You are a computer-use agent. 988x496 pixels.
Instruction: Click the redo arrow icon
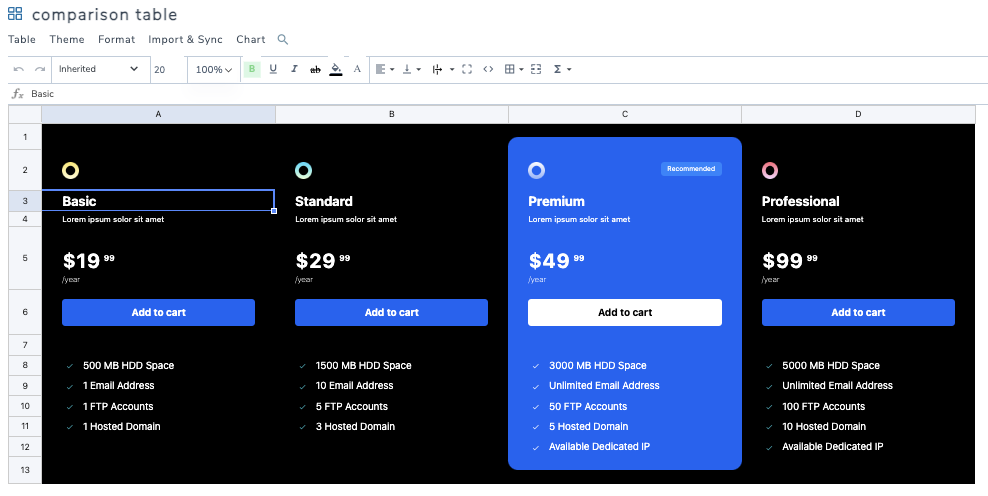pyautogui.click(x=40, y=69)
